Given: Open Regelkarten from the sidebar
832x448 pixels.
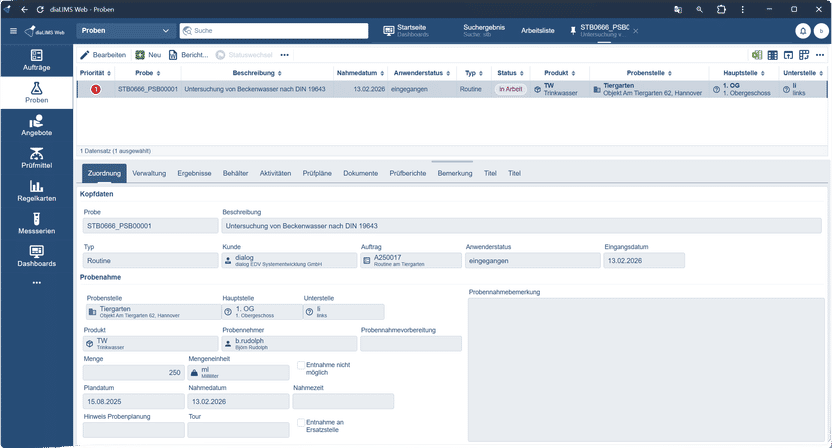Looking at the screenshot, I should 36,190.
